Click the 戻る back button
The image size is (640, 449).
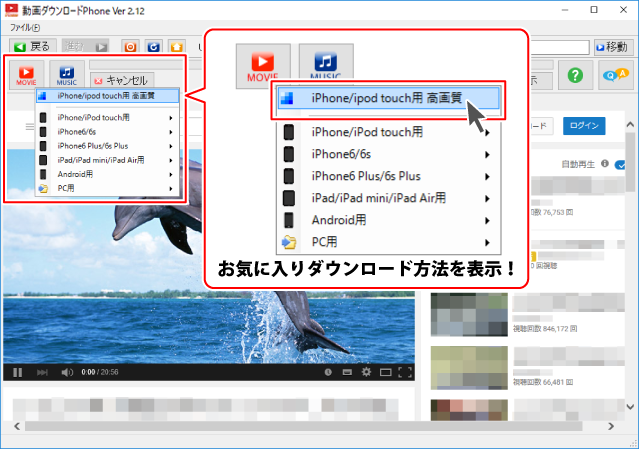(32, 47)
